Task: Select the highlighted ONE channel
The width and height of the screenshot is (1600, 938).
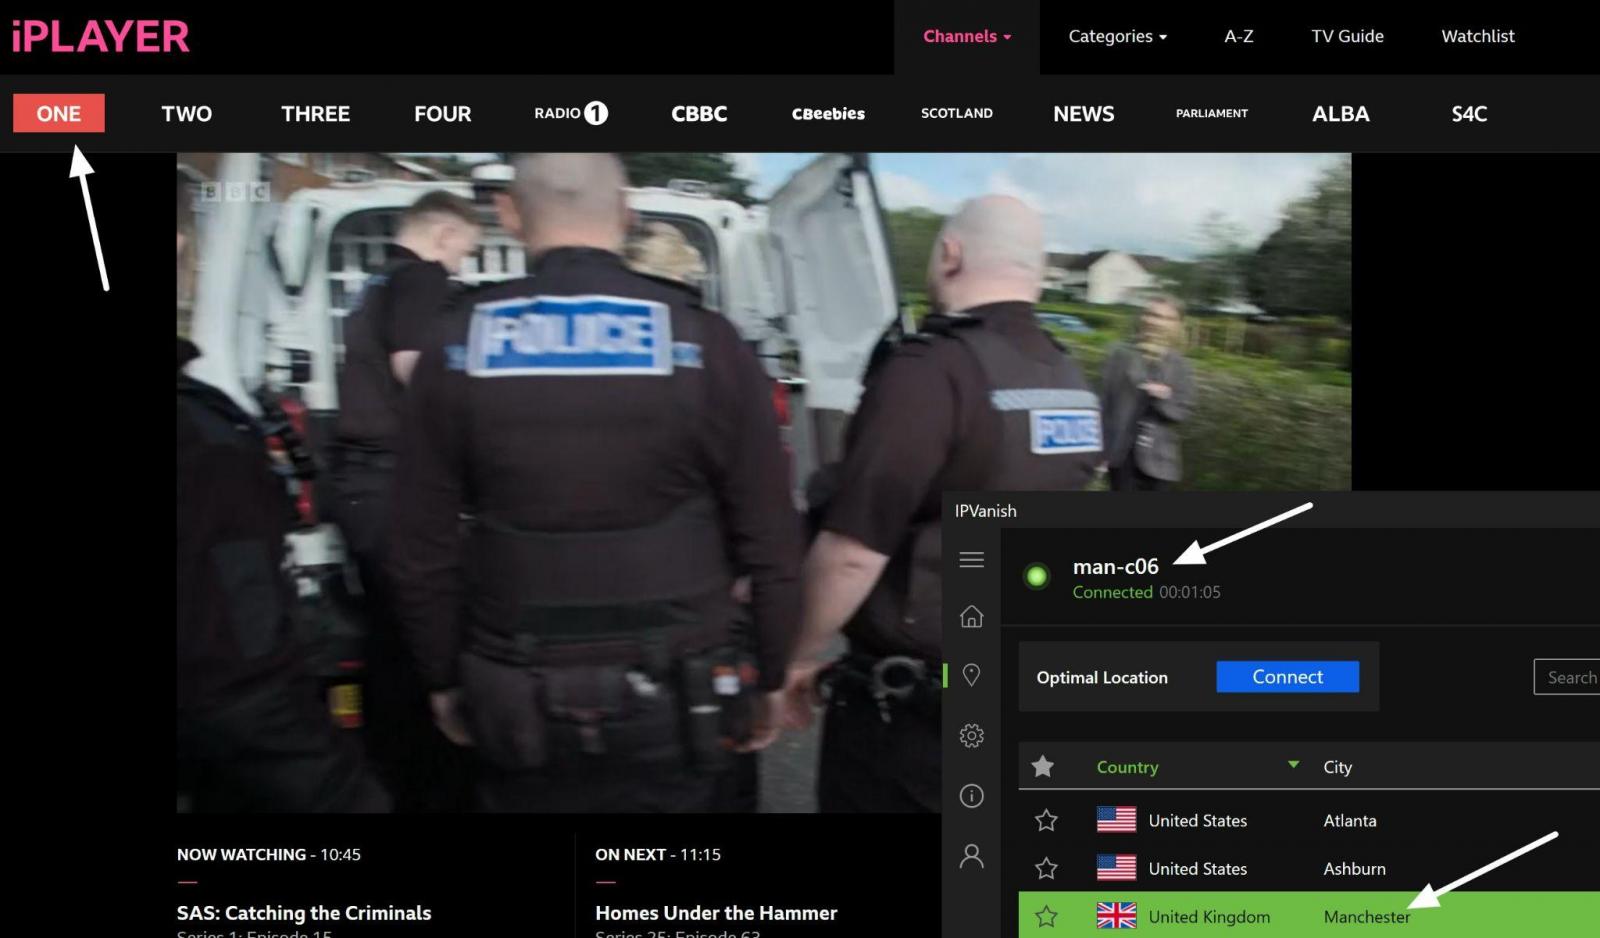Action: [58, 113]
